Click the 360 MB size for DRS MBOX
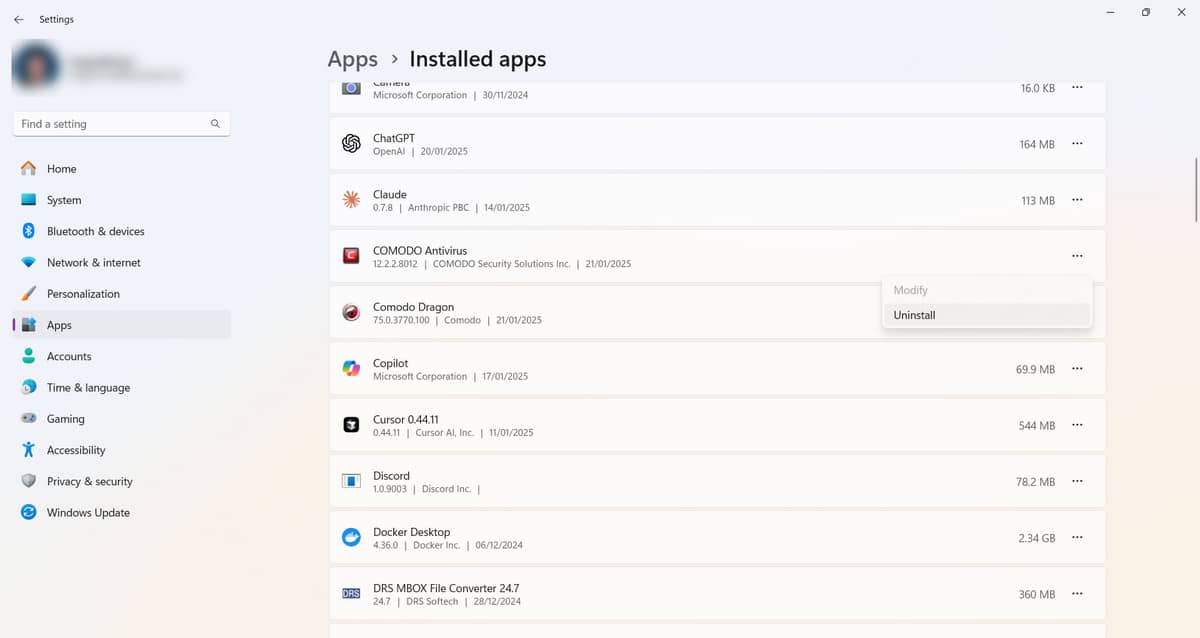 (1037, 594)
